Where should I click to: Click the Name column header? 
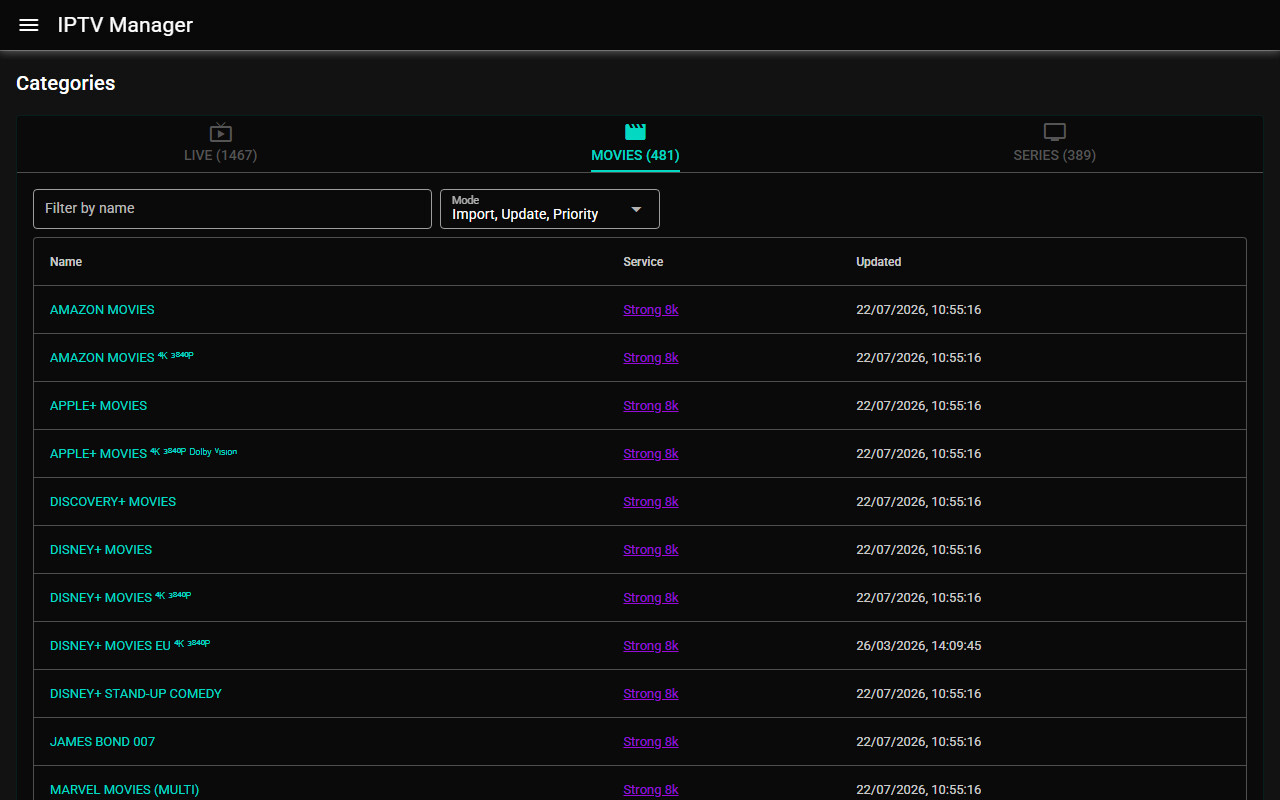tap(66, 262)
